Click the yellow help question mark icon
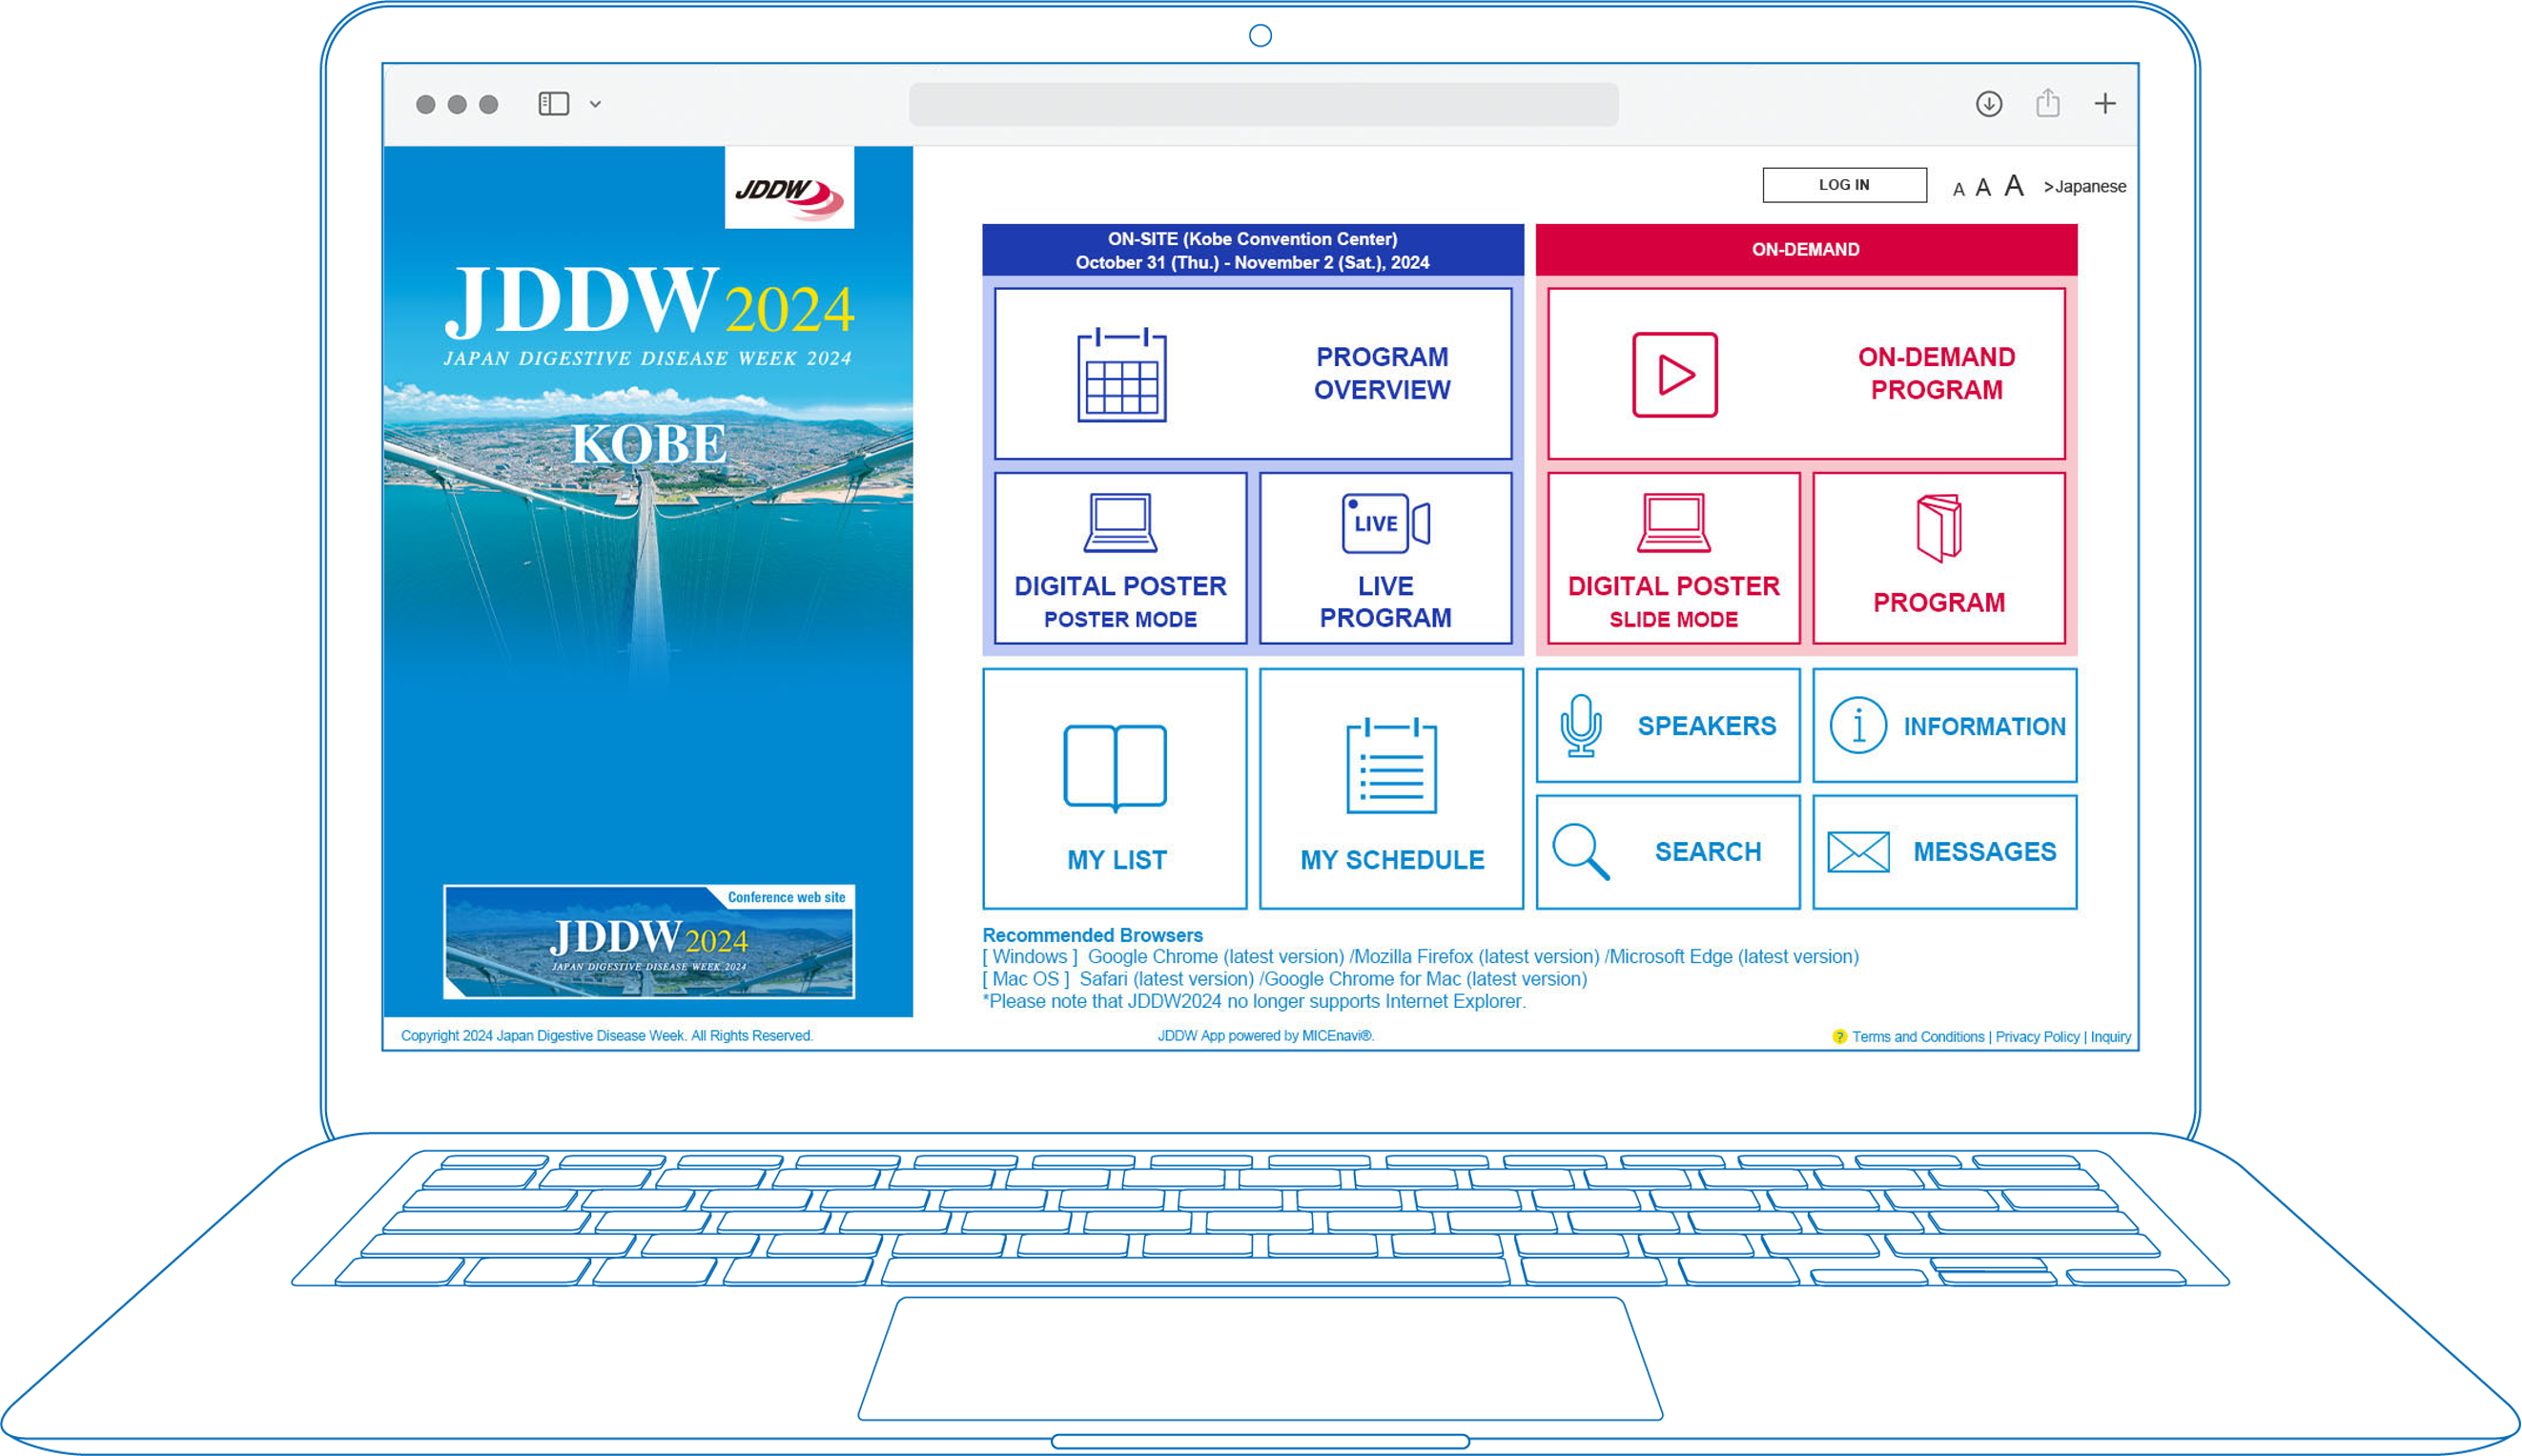The image size is (2522, 1456). 1839,1037
